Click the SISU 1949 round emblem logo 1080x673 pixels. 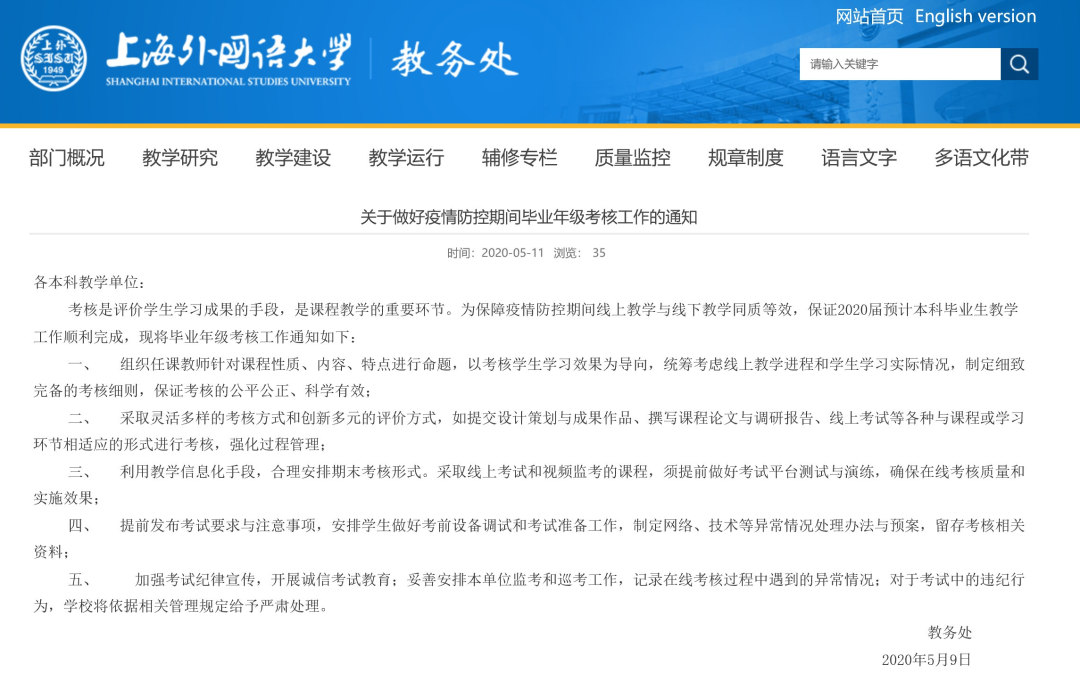point(54,59)
